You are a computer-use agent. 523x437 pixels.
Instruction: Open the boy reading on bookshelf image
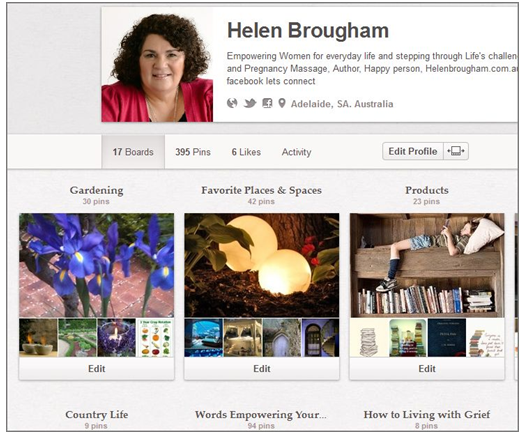tap(427, 265)
